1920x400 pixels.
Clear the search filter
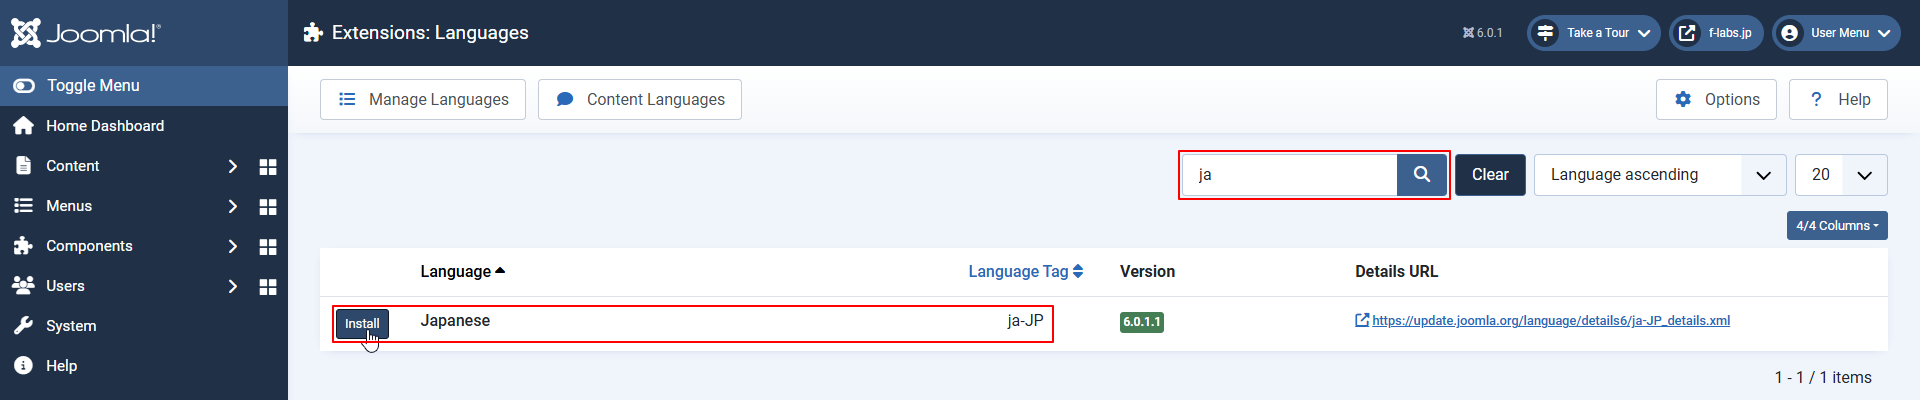coord(1490,175)
